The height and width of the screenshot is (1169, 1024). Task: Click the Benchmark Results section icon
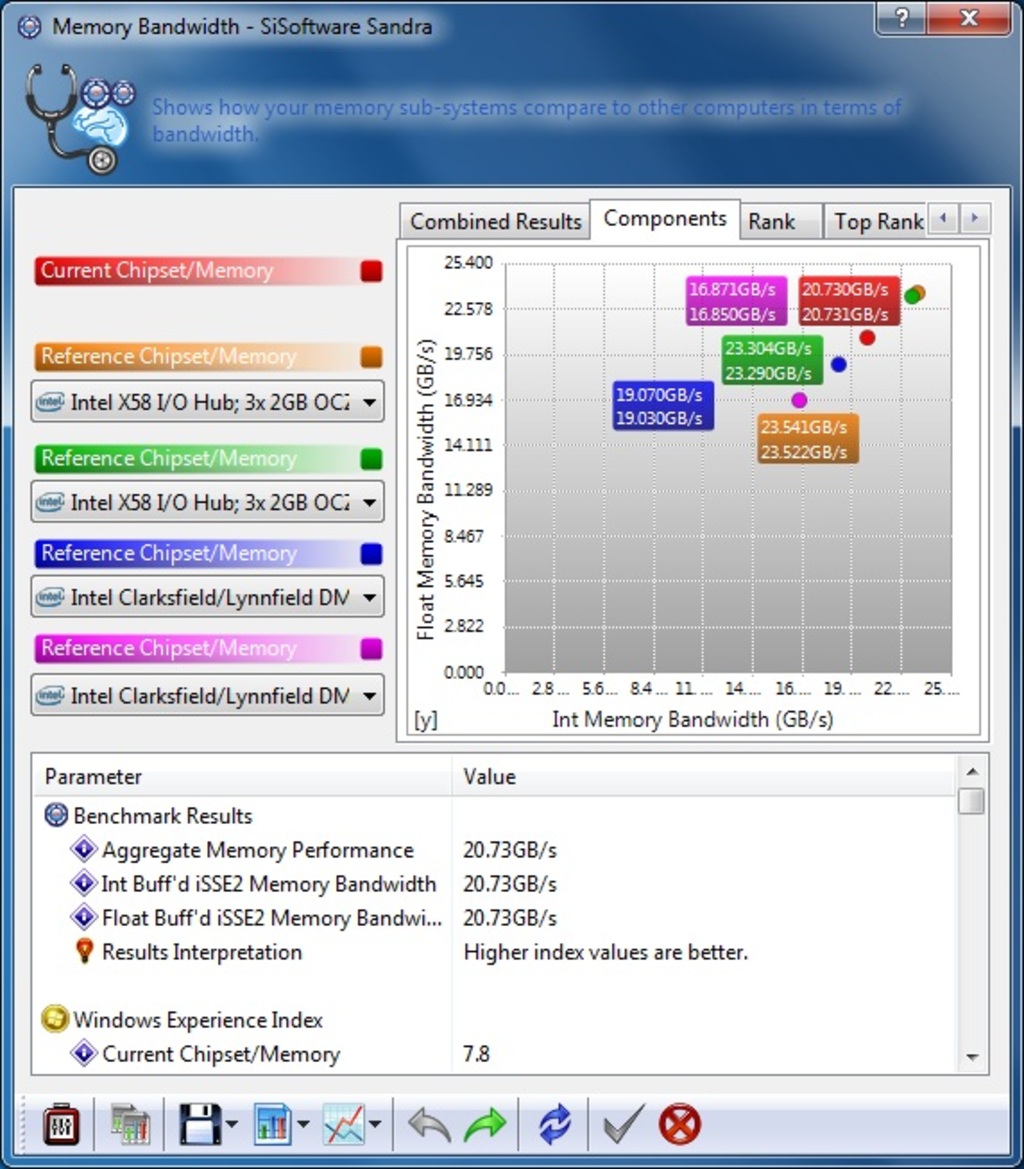tap(56, 815)
